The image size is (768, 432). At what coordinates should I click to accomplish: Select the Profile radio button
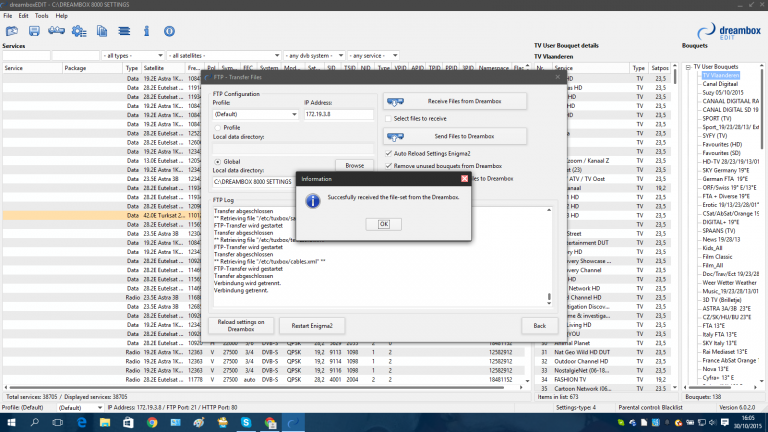(218, 128)
